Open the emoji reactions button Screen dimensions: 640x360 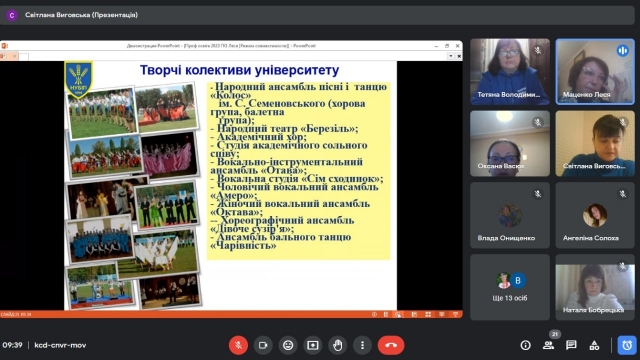pos(288,345)
